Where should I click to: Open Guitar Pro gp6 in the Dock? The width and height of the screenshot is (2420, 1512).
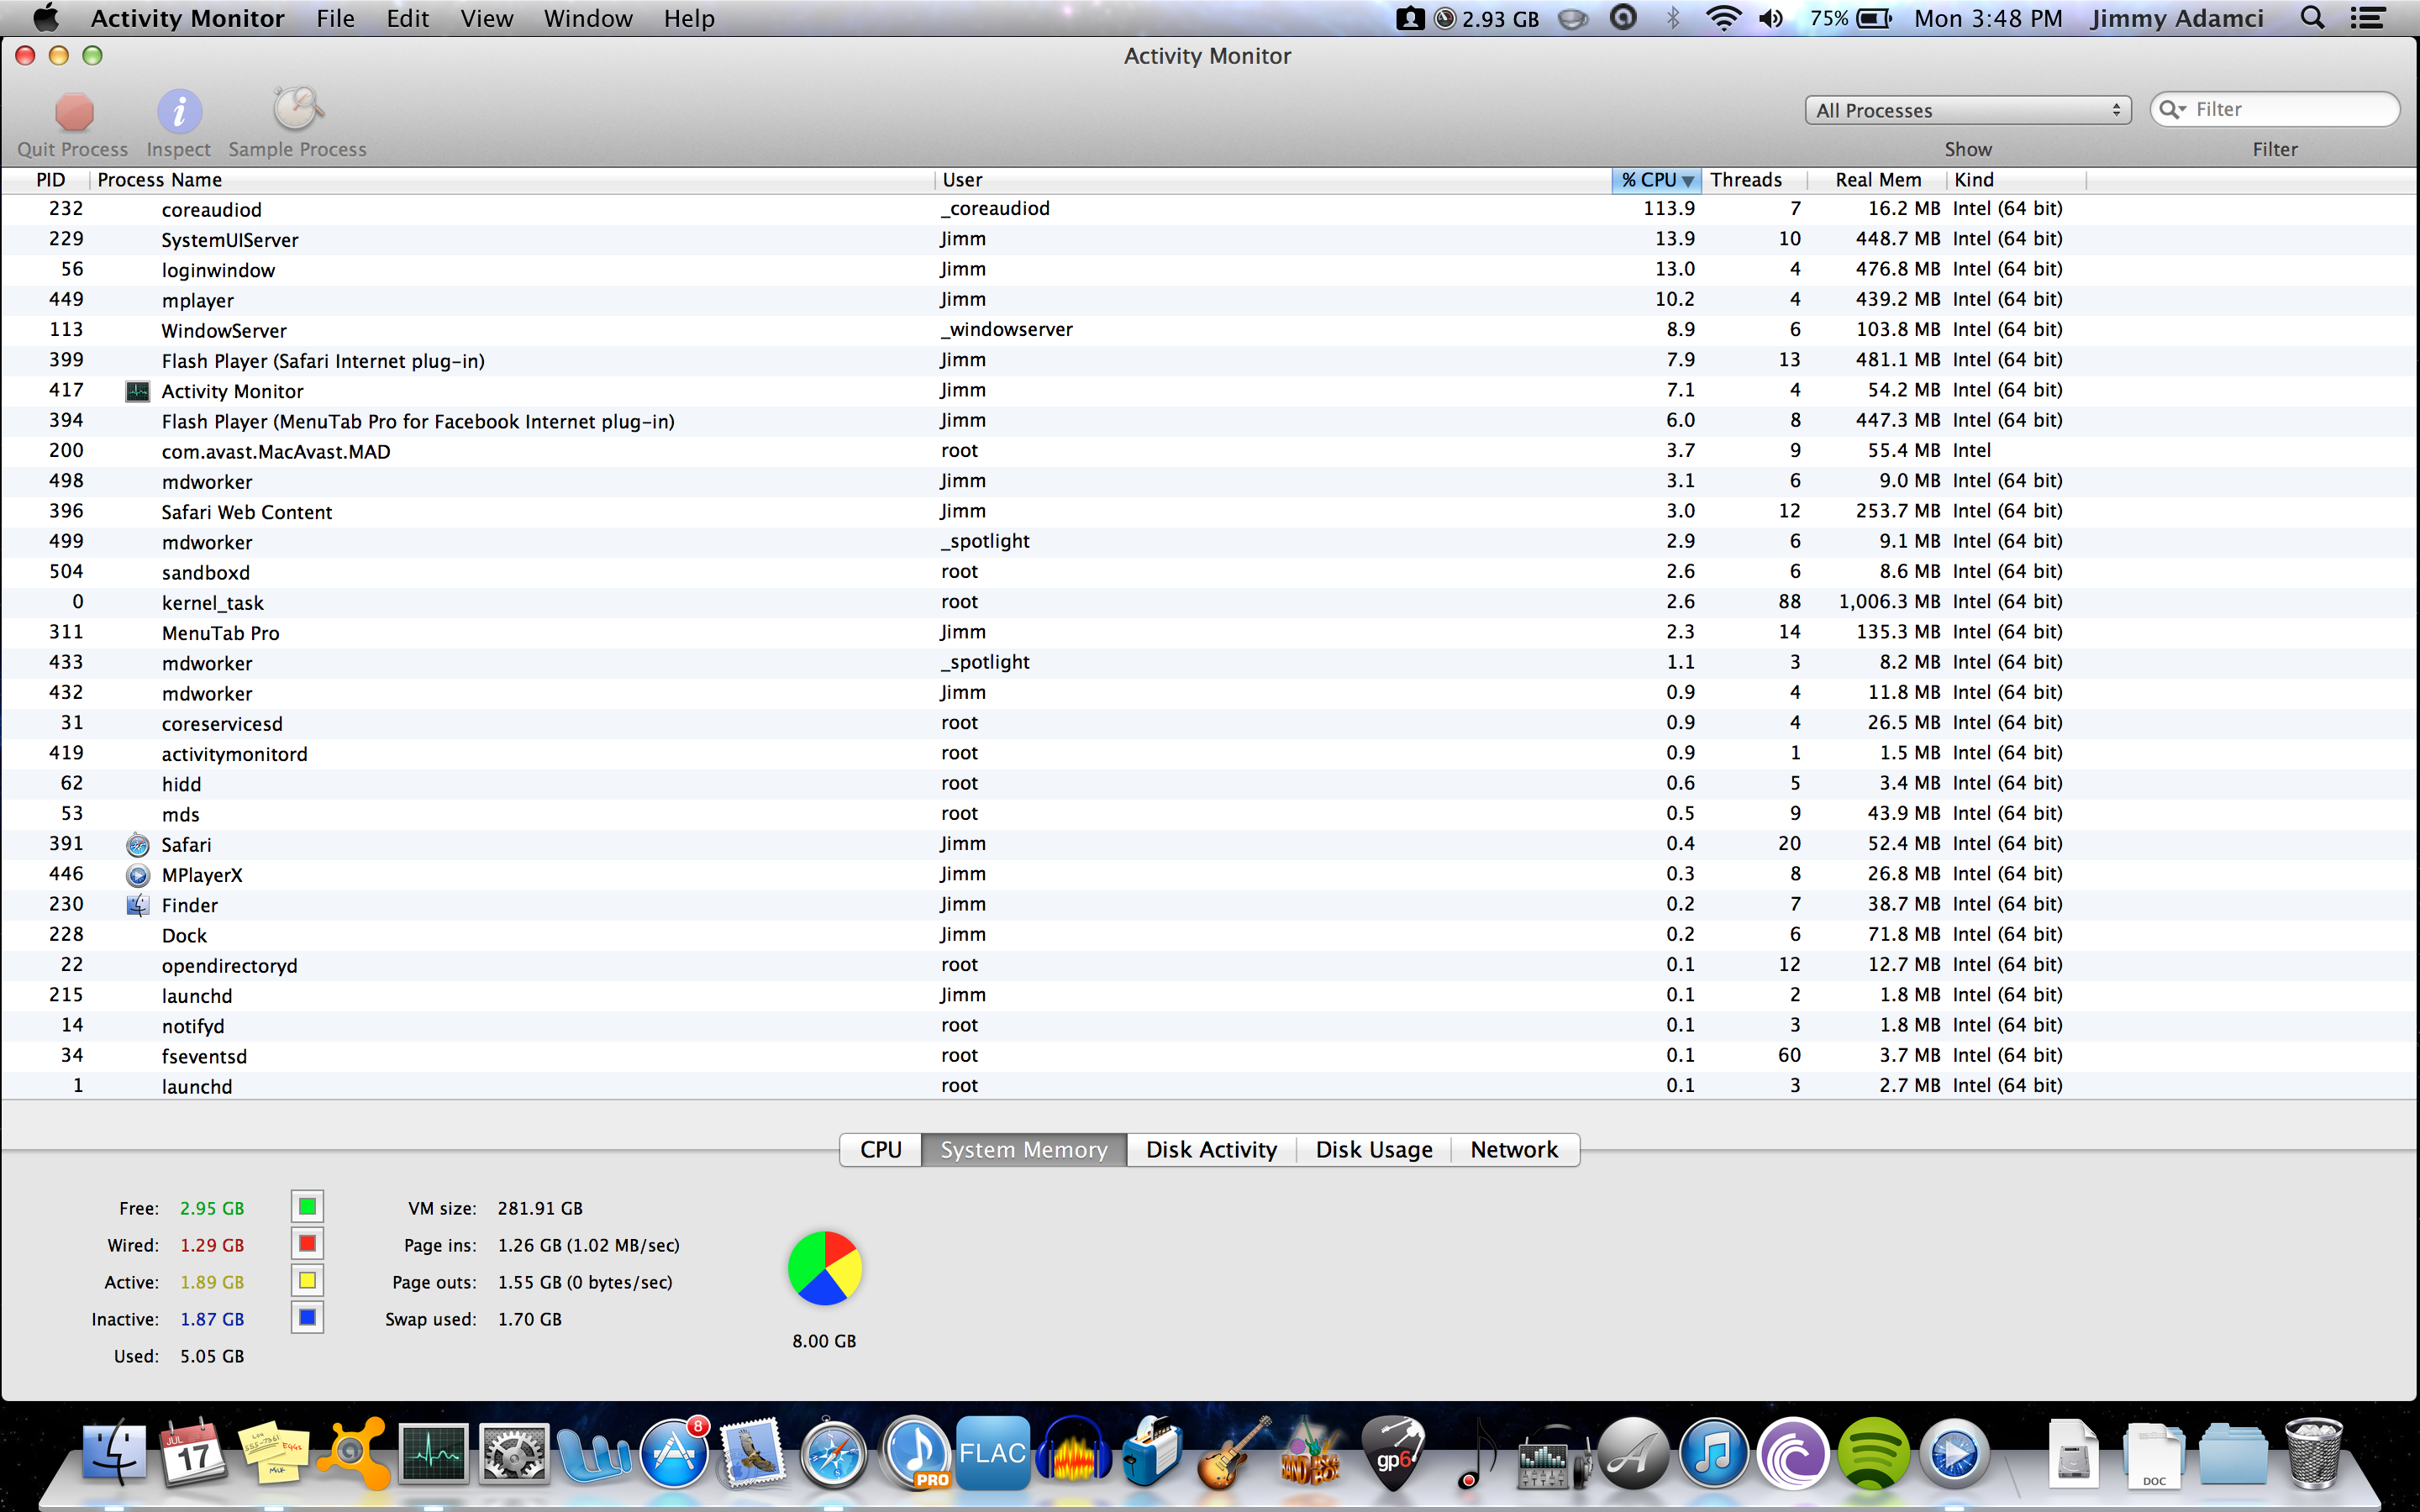coord(1393,1452)
